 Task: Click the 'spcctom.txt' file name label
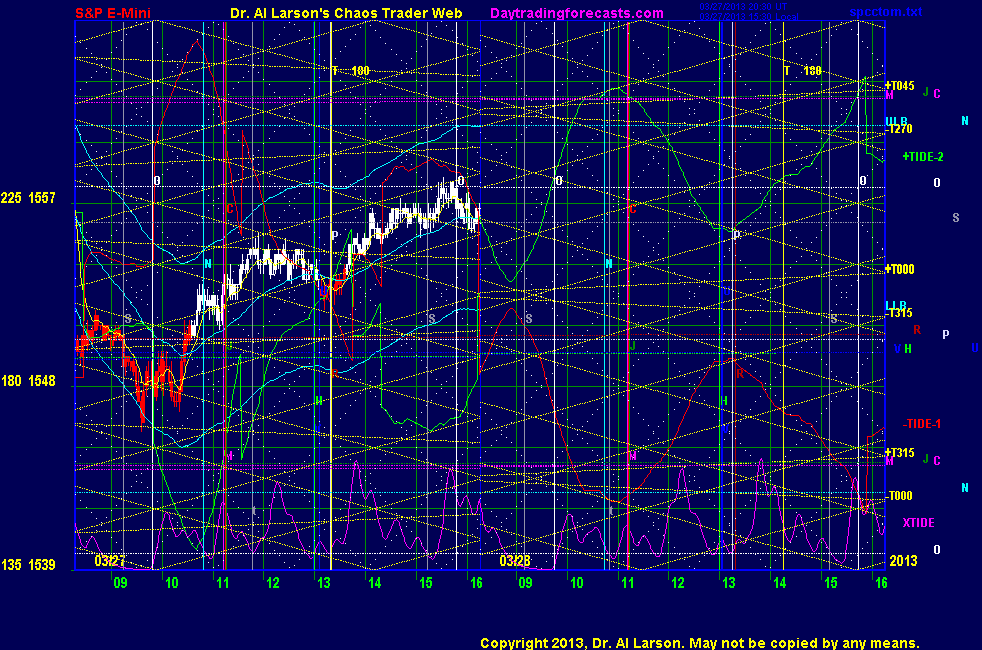pyautogui.click(x=886, y=12)
